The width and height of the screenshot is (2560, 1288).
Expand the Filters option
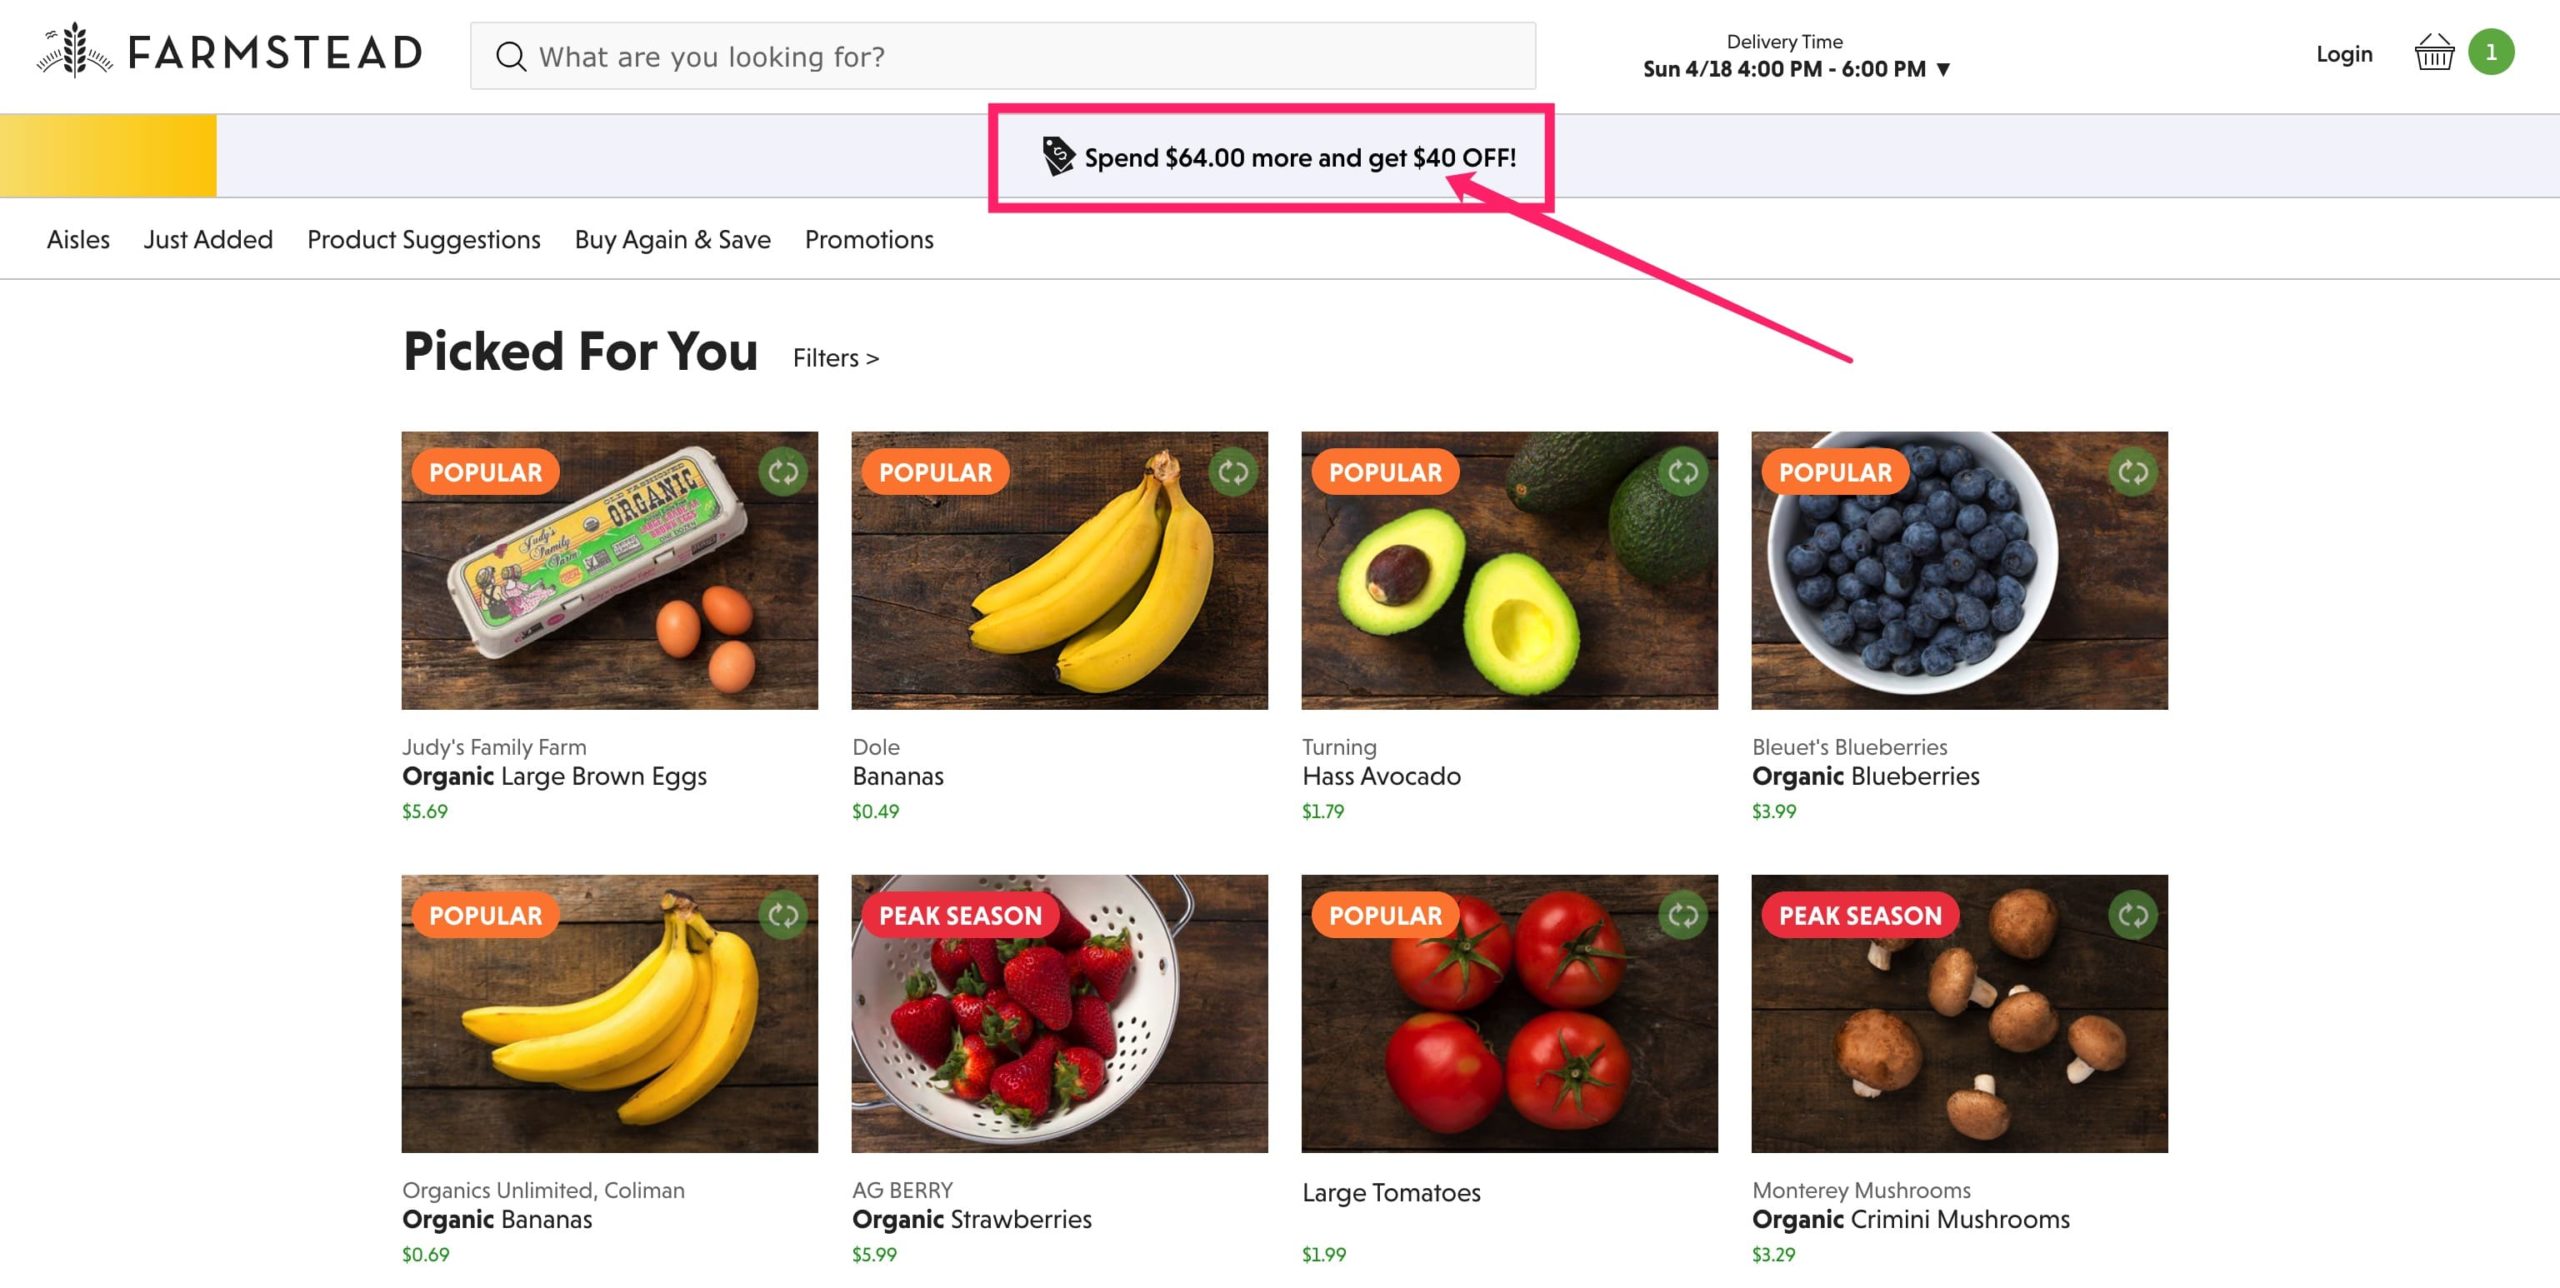pyautogui.click(x=835, y=358)
